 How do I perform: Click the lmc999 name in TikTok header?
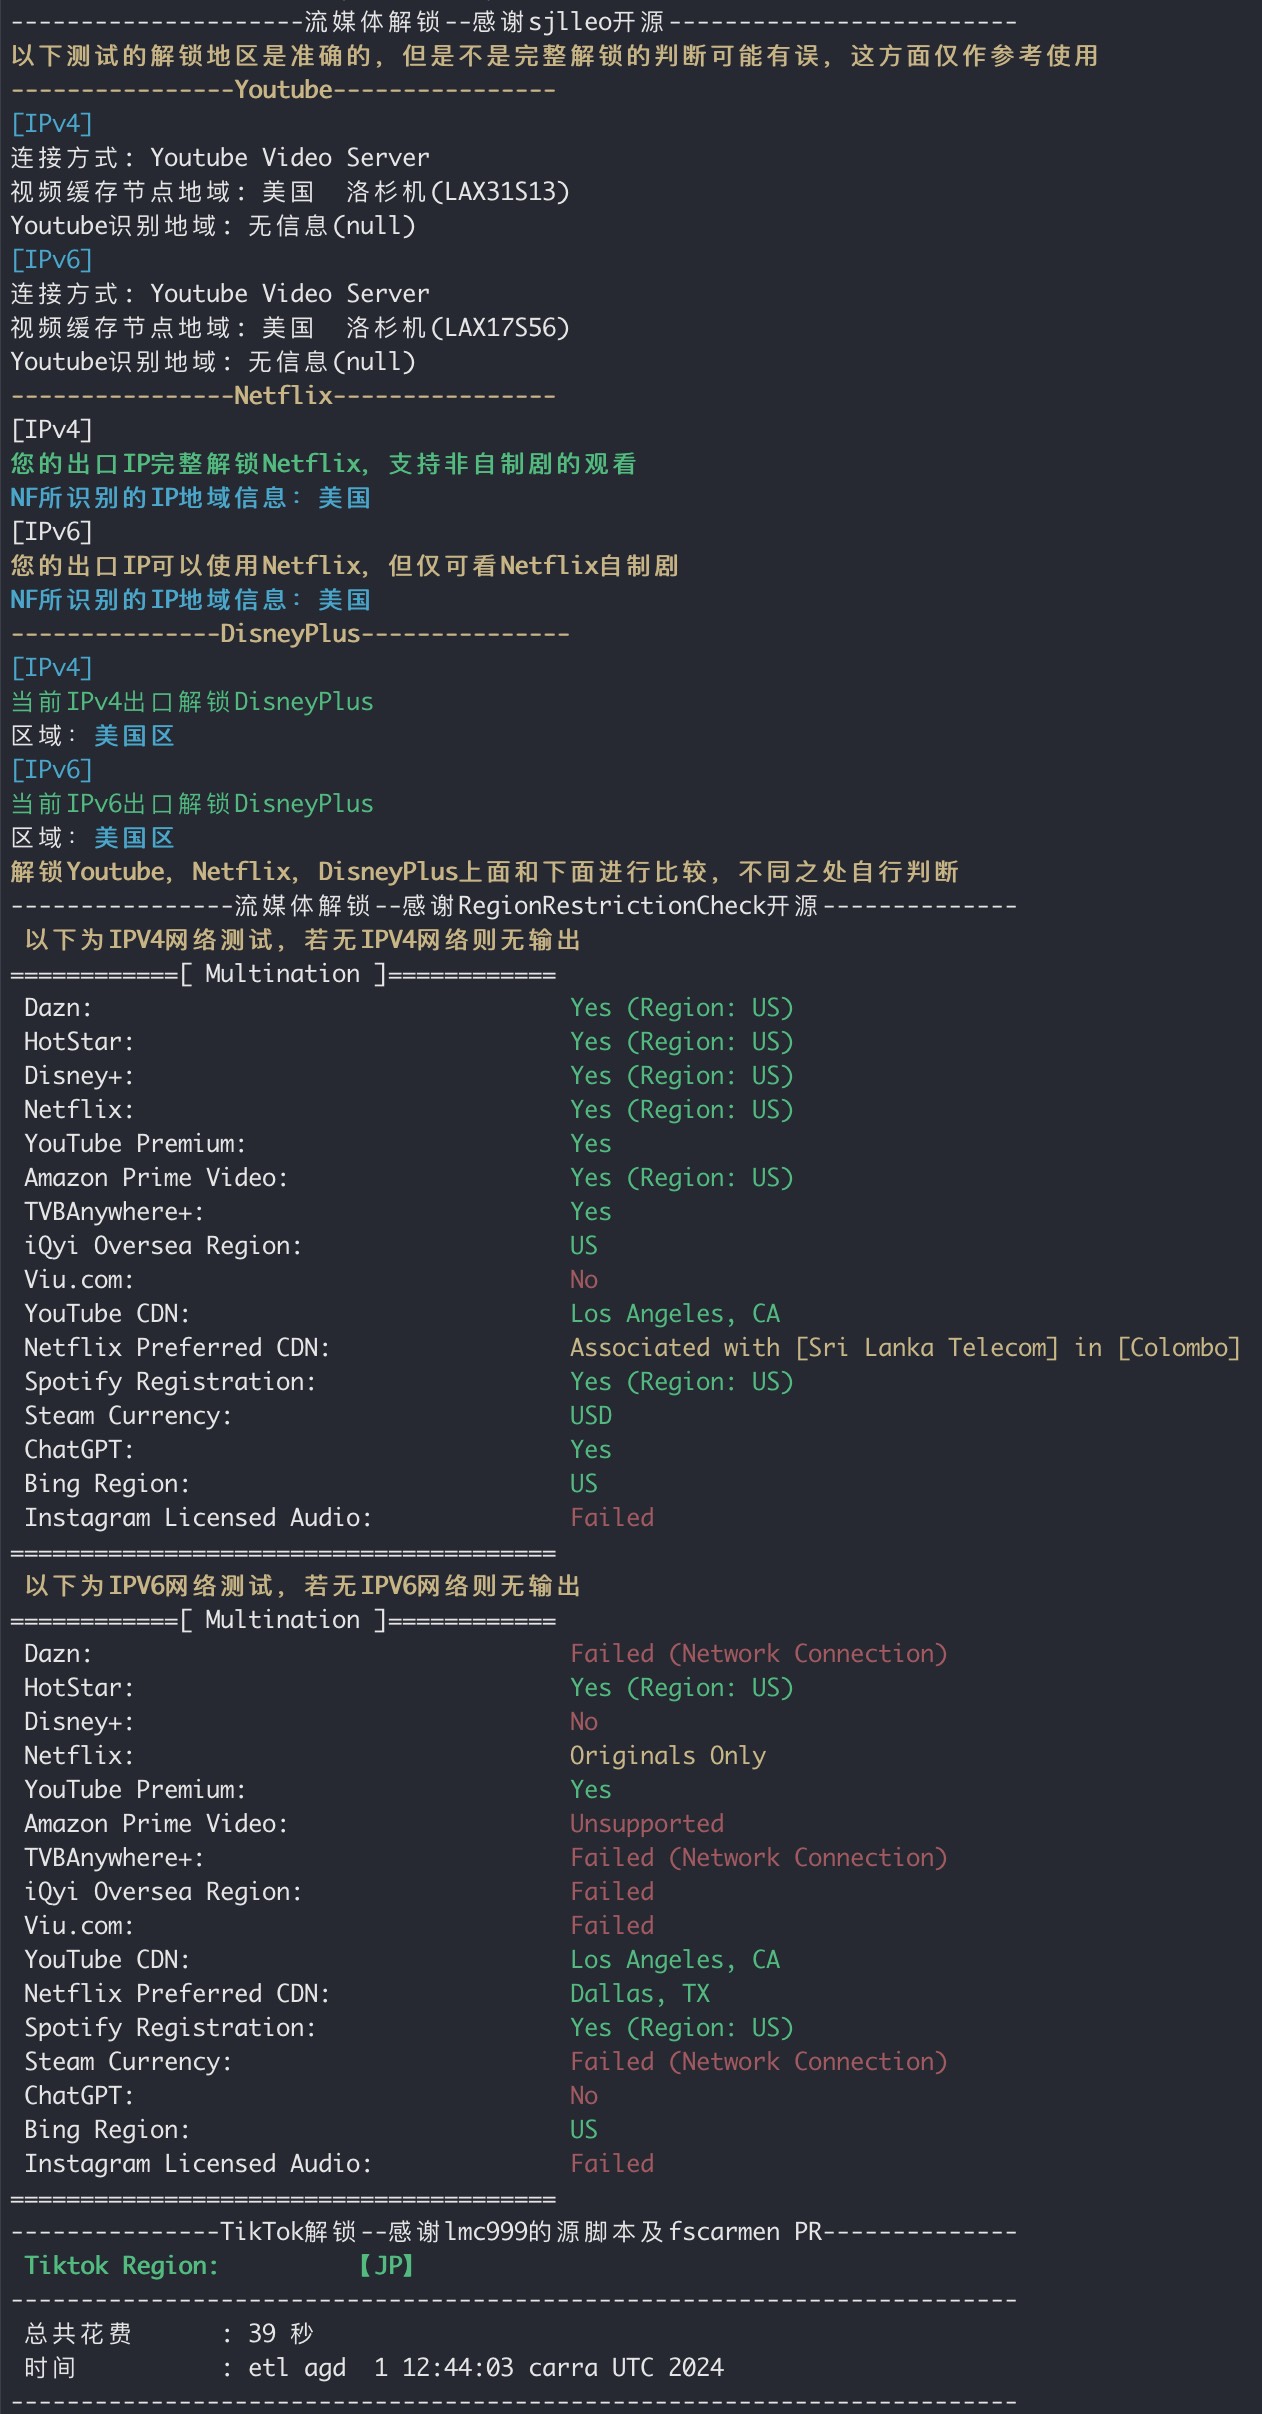pyautogui.click(x=483, y=2232)
